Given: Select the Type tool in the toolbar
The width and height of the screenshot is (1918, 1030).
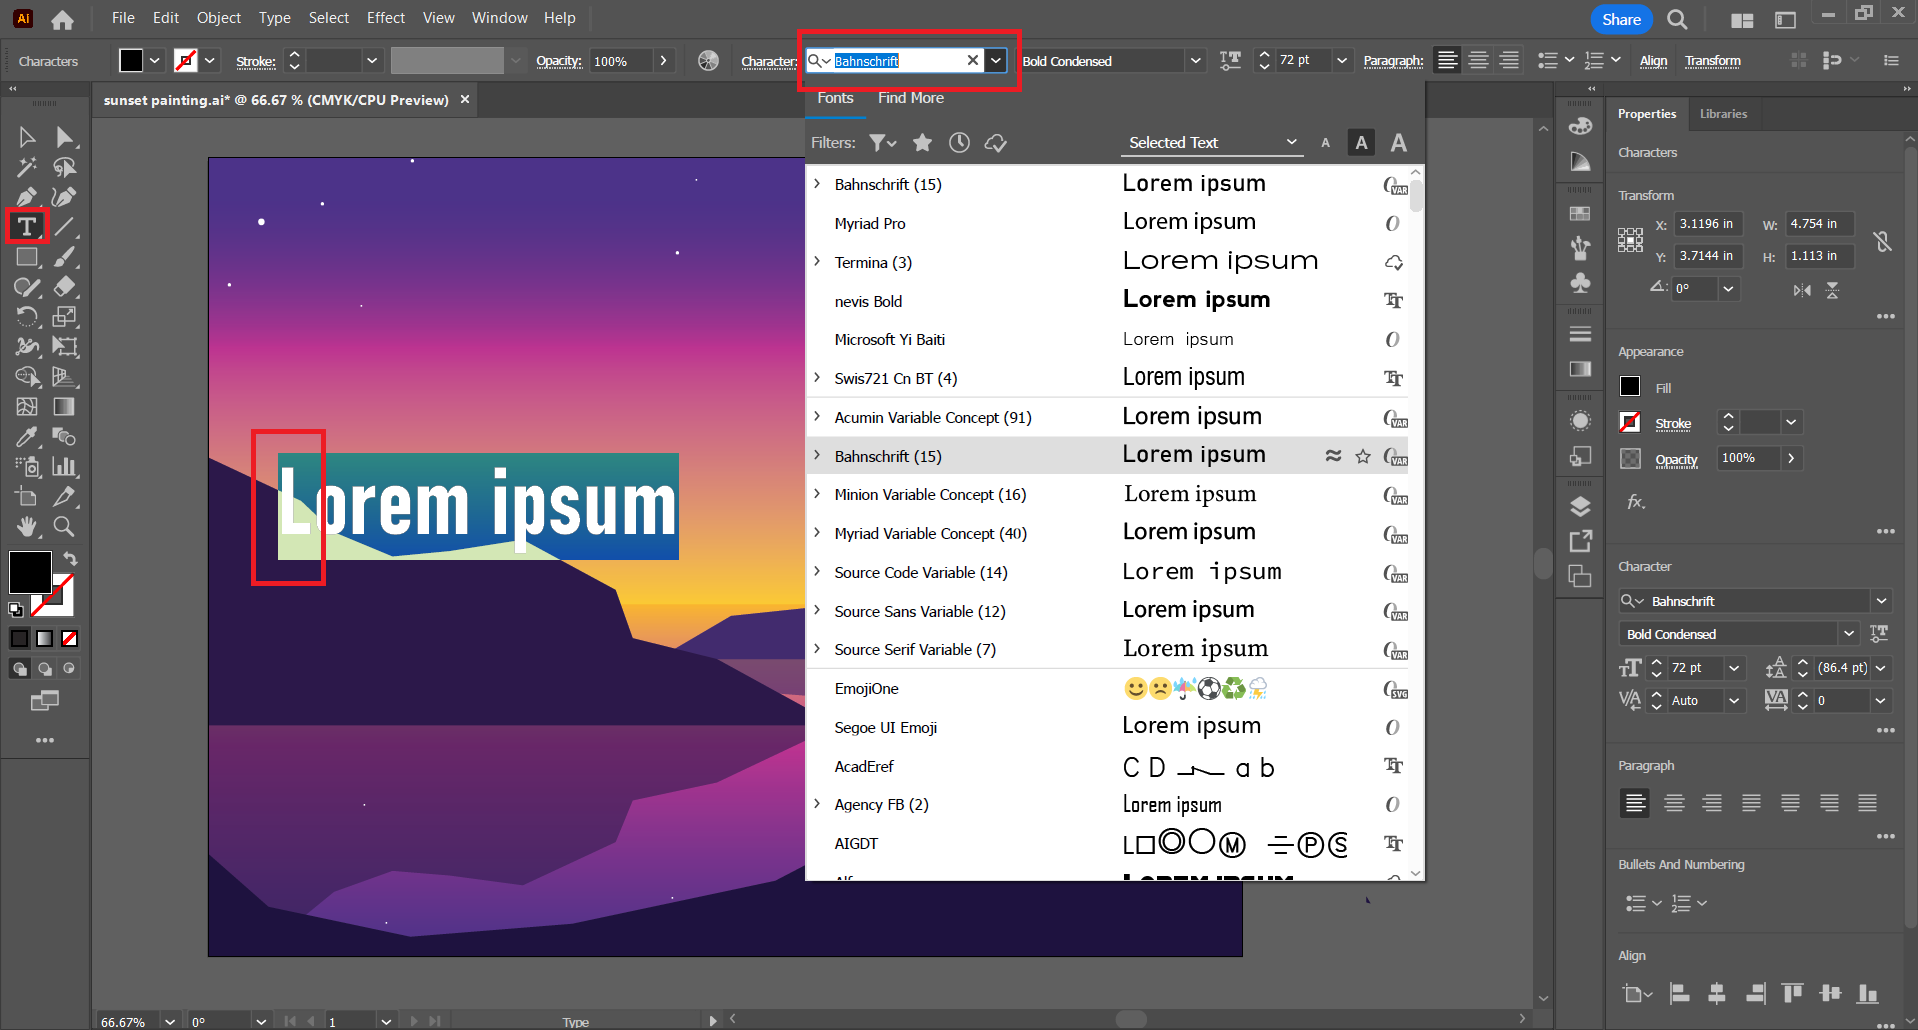Looking at the screenshot, I should pyautogui.click(x=27, y=226).
